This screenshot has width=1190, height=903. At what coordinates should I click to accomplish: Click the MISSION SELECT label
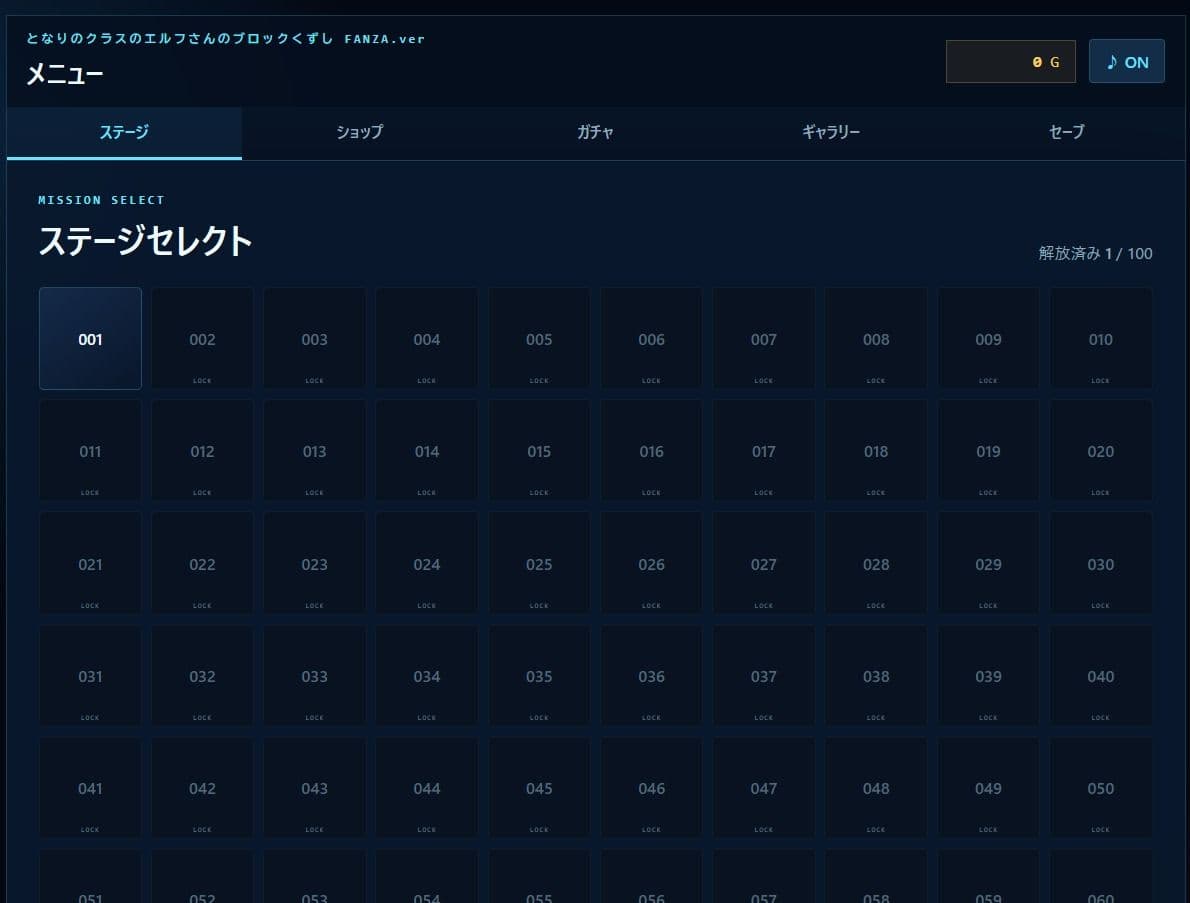102,200
